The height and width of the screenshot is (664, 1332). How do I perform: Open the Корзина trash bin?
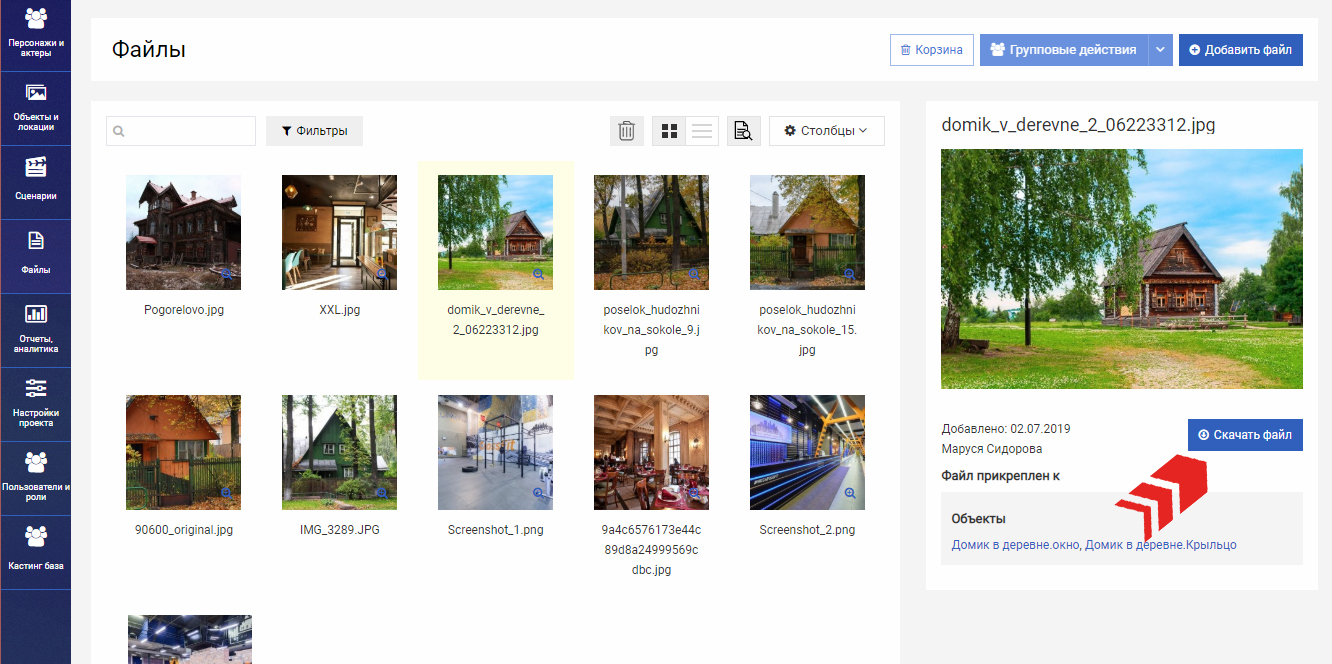[931, 50]
